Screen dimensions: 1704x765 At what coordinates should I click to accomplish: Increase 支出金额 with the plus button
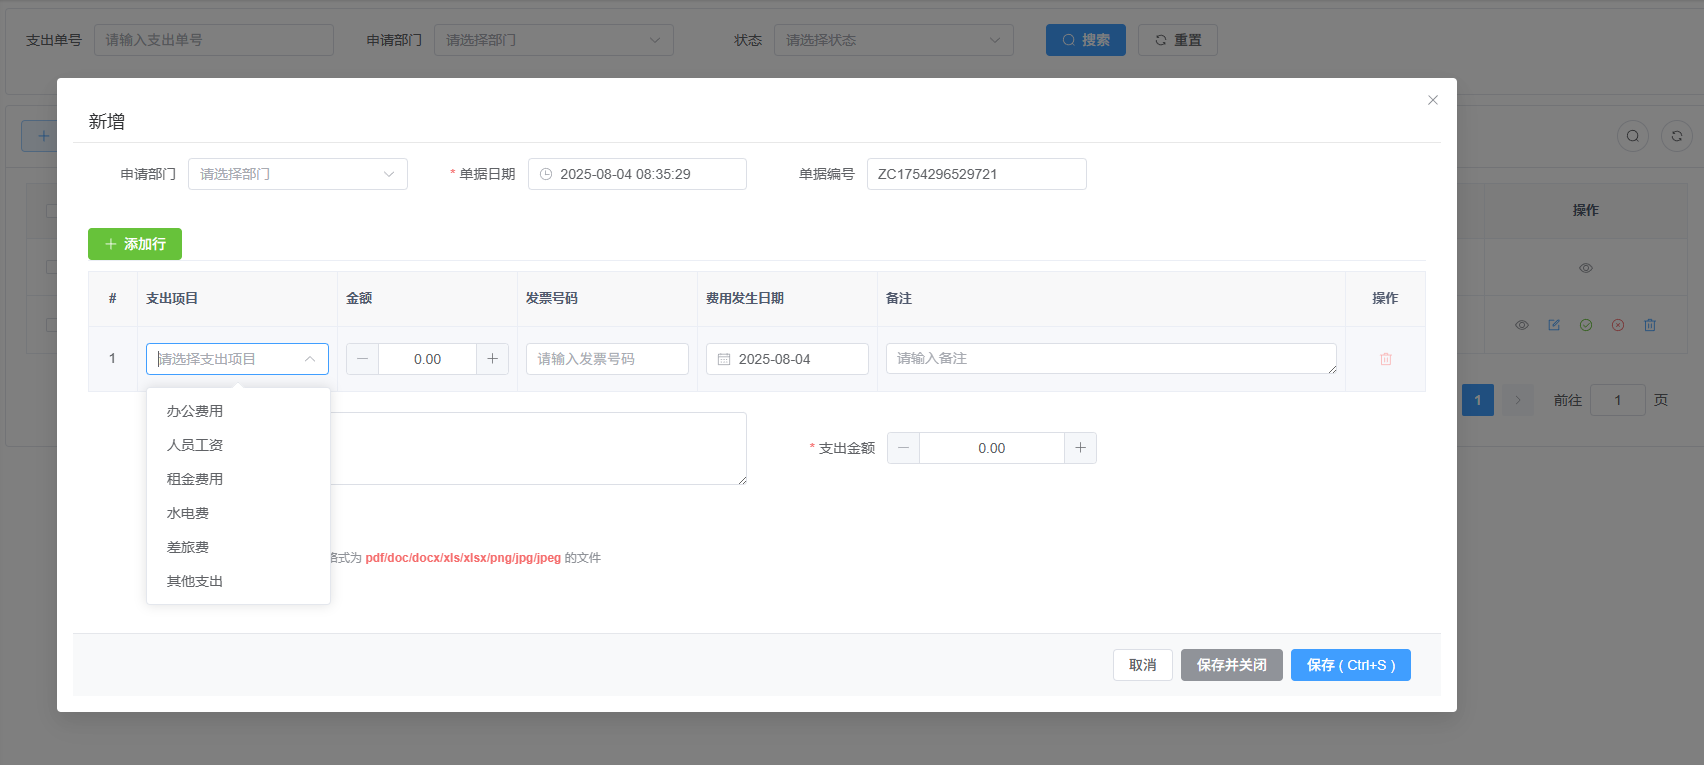pos(1080,448)
